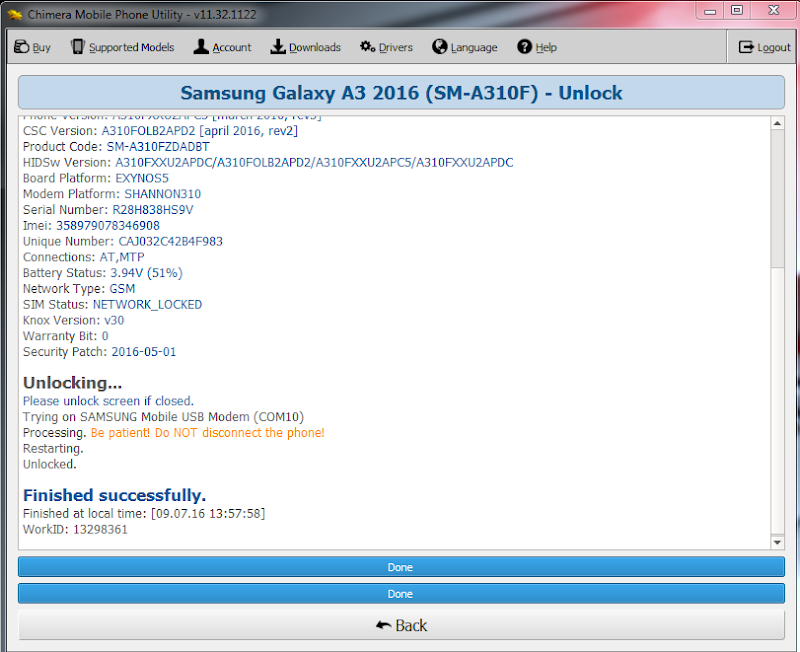Click the upper Done progress bar

pos(401,567)
